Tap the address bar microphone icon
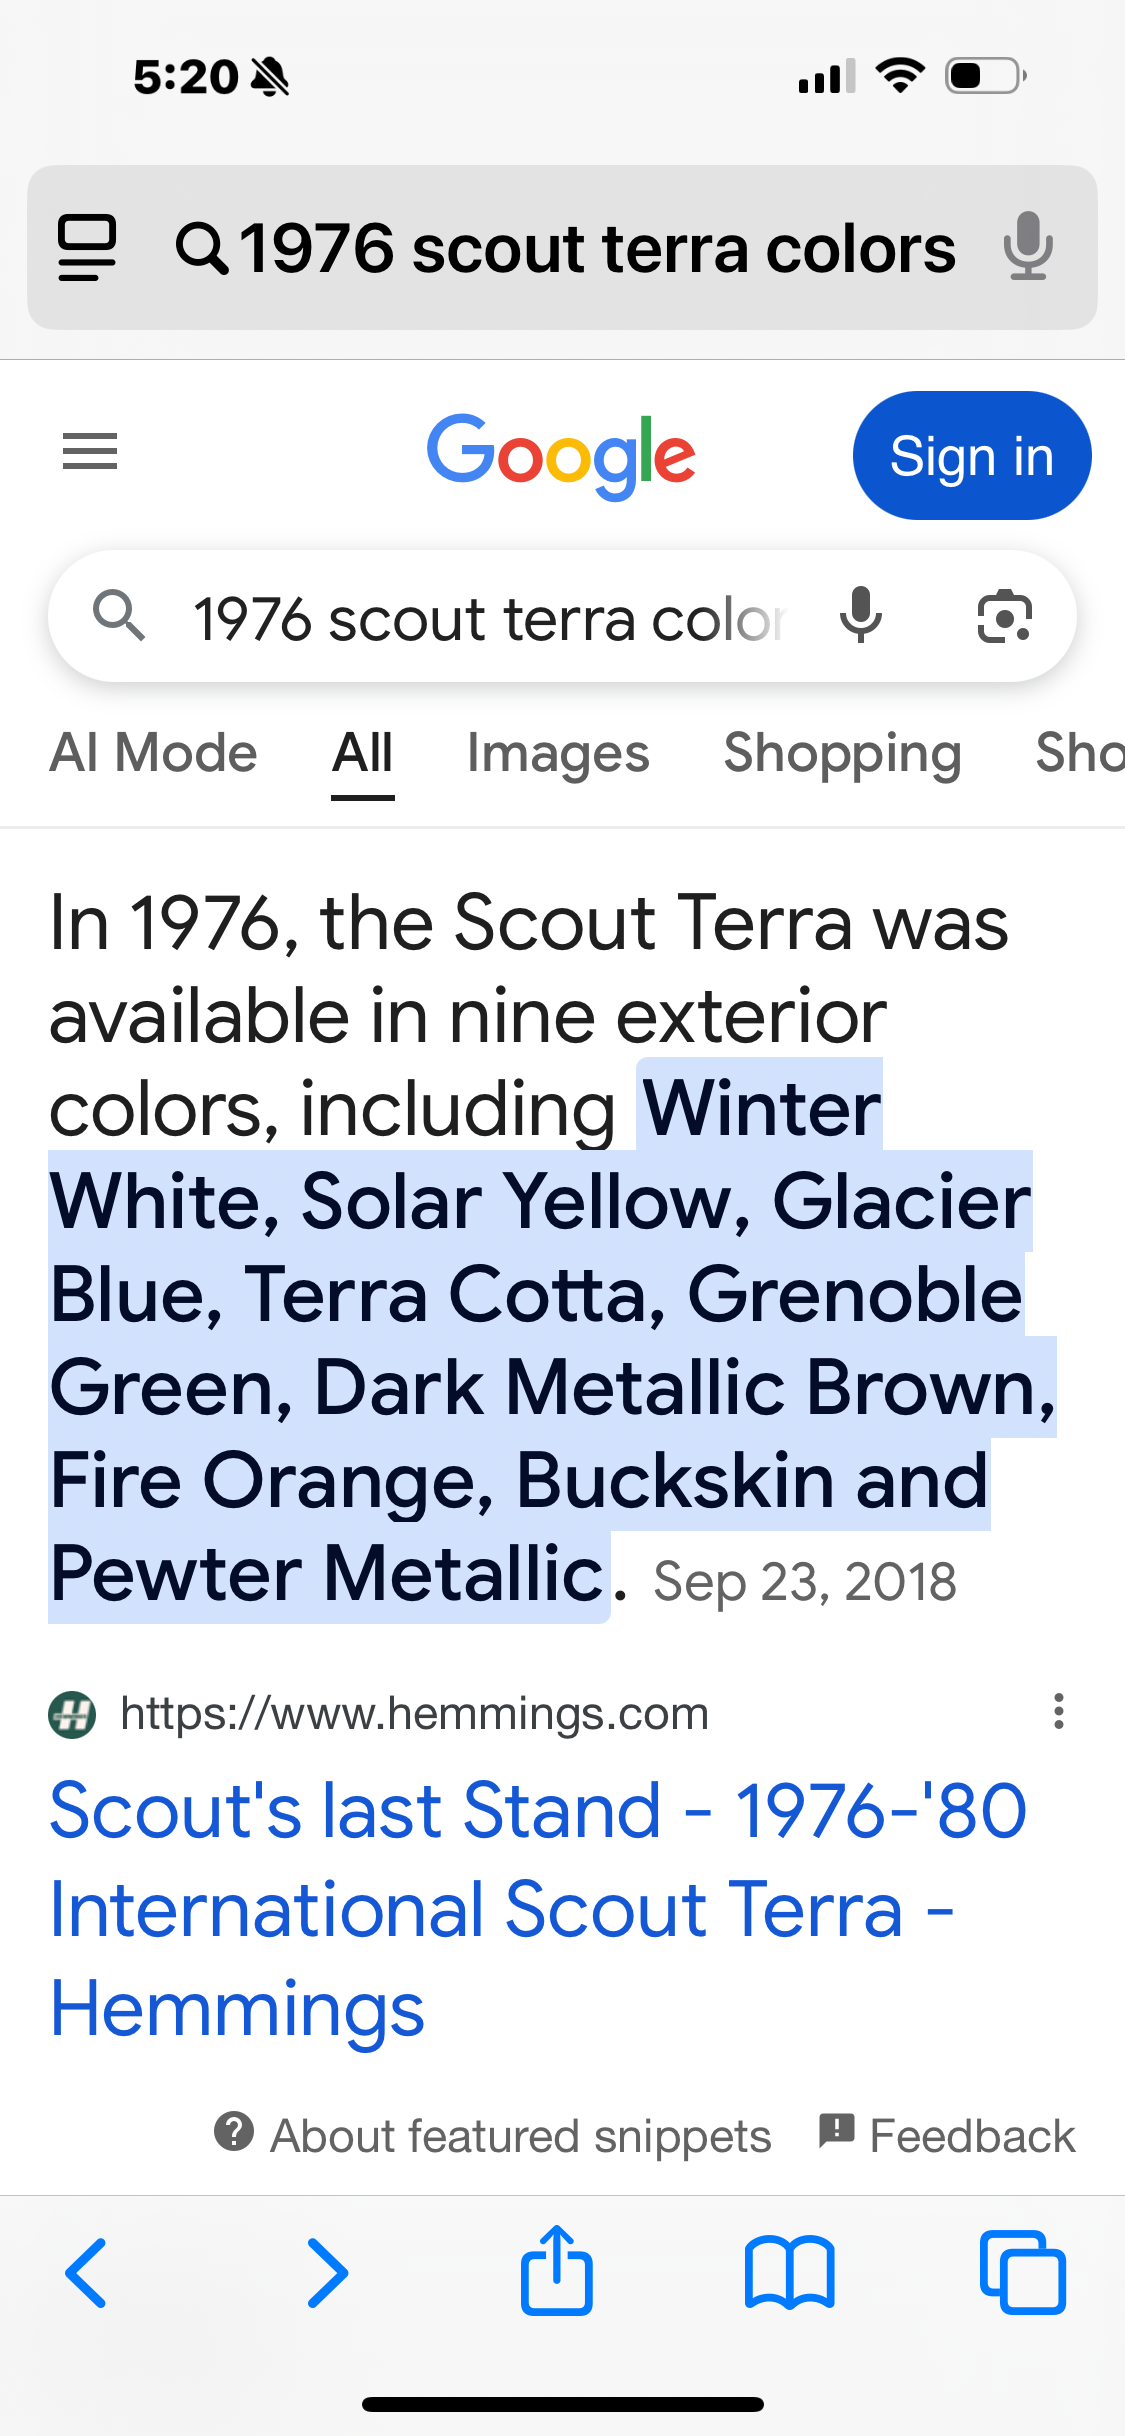This screenshot has height=2436, width=1125. pyautogui.click(x=1028, y=247)
